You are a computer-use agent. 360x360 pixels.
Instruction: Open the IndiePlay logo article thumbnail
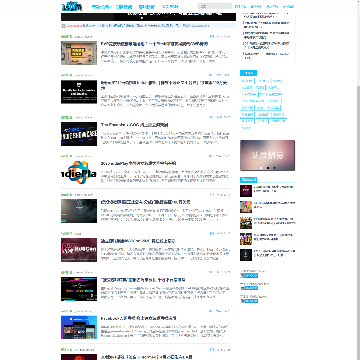coord(79,173)
